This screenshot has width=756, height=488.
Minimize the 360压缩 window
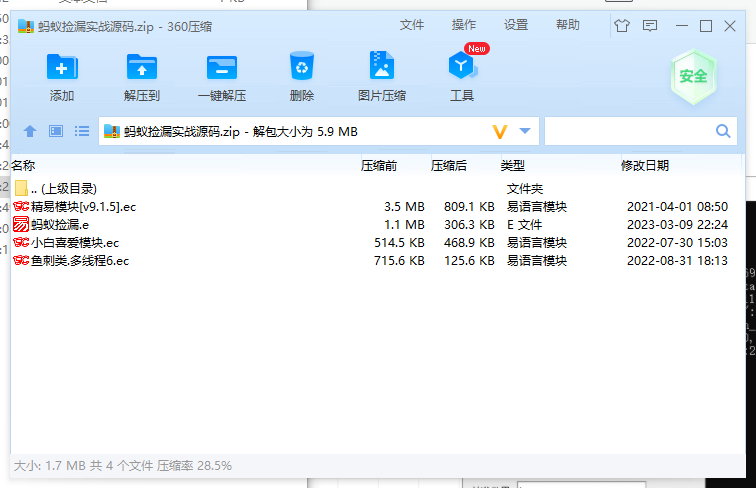point(682,26)
